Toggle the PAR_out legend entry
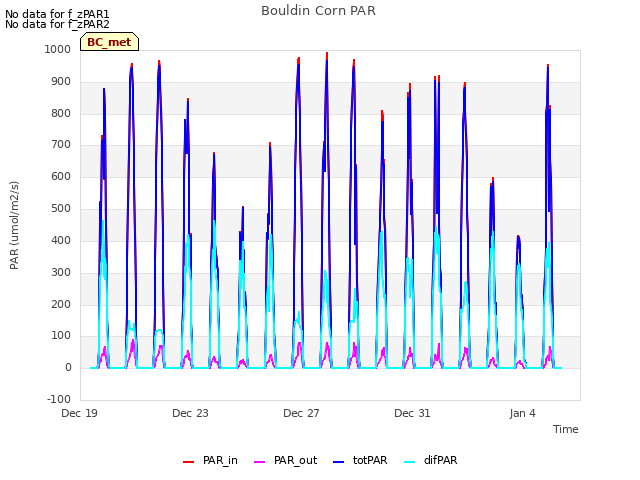The height and width of the screenshot is (480, 640). pos(285,460)
